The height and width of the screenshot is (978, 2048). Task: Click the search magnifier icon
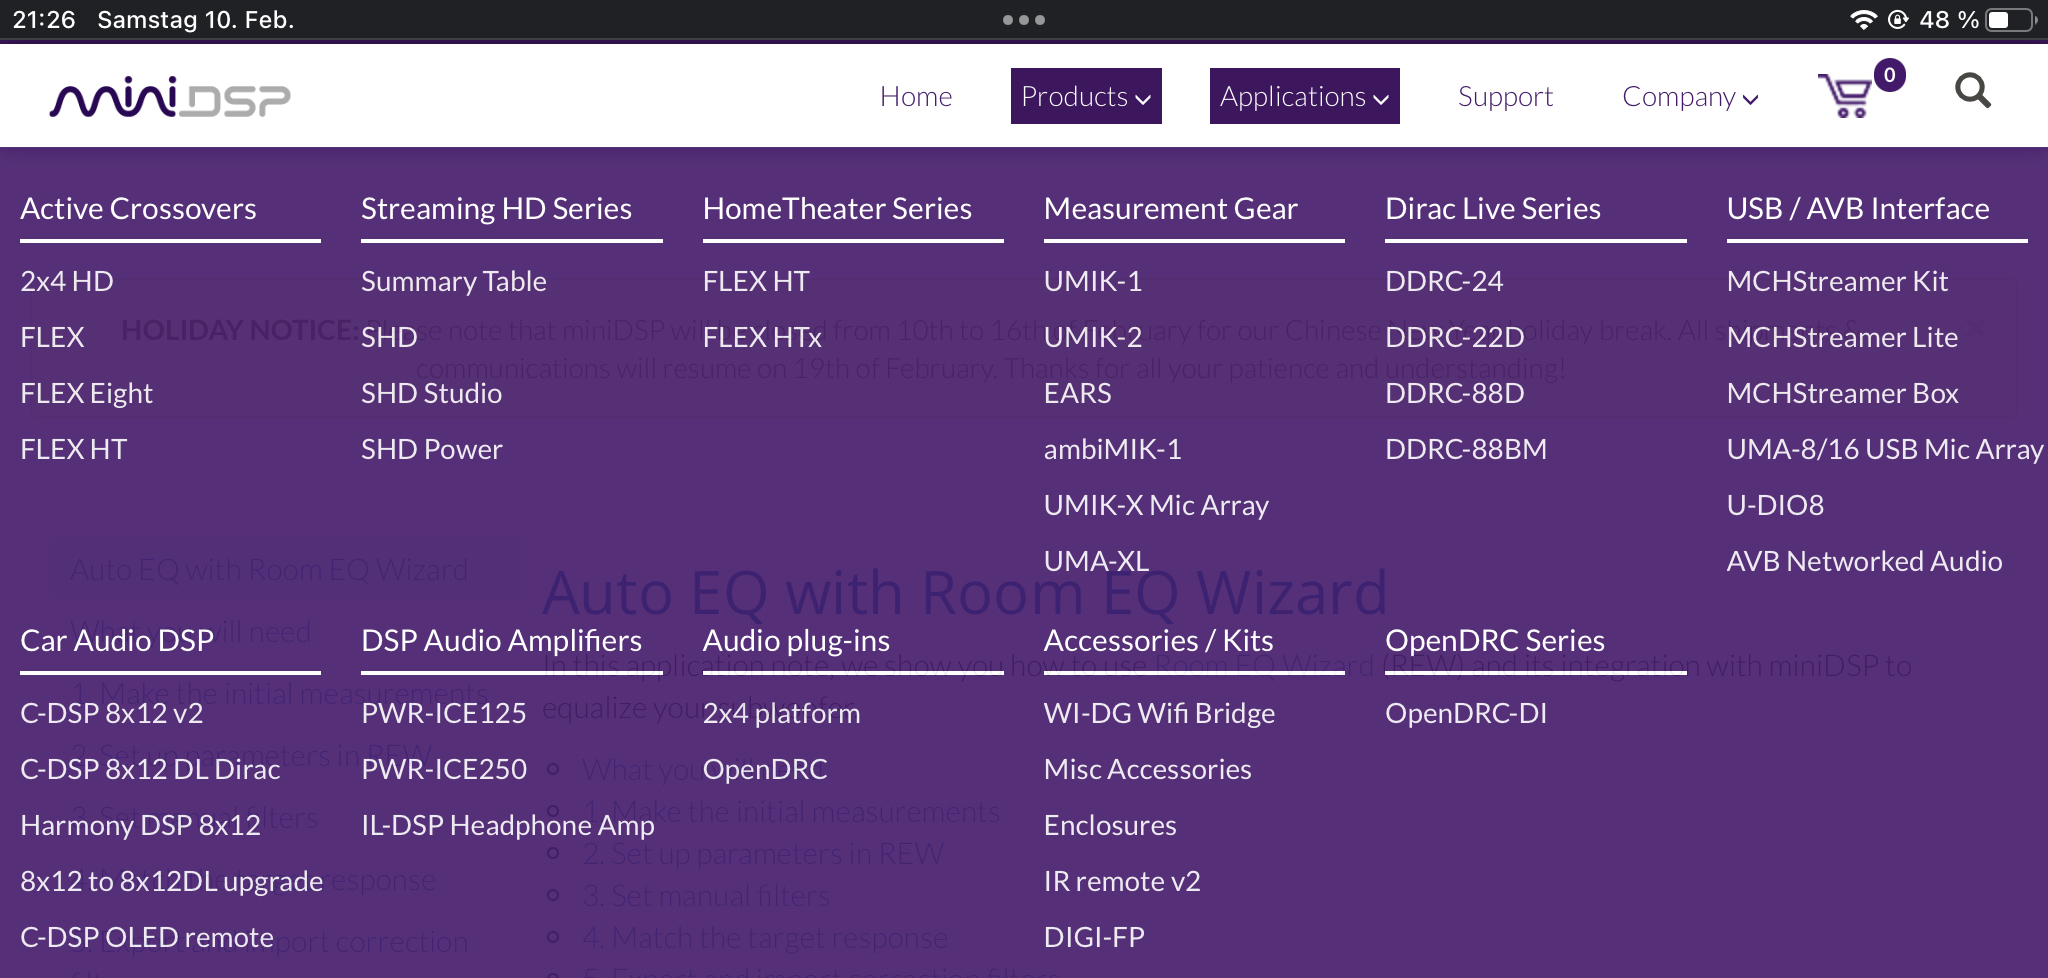pos(1973,92)
